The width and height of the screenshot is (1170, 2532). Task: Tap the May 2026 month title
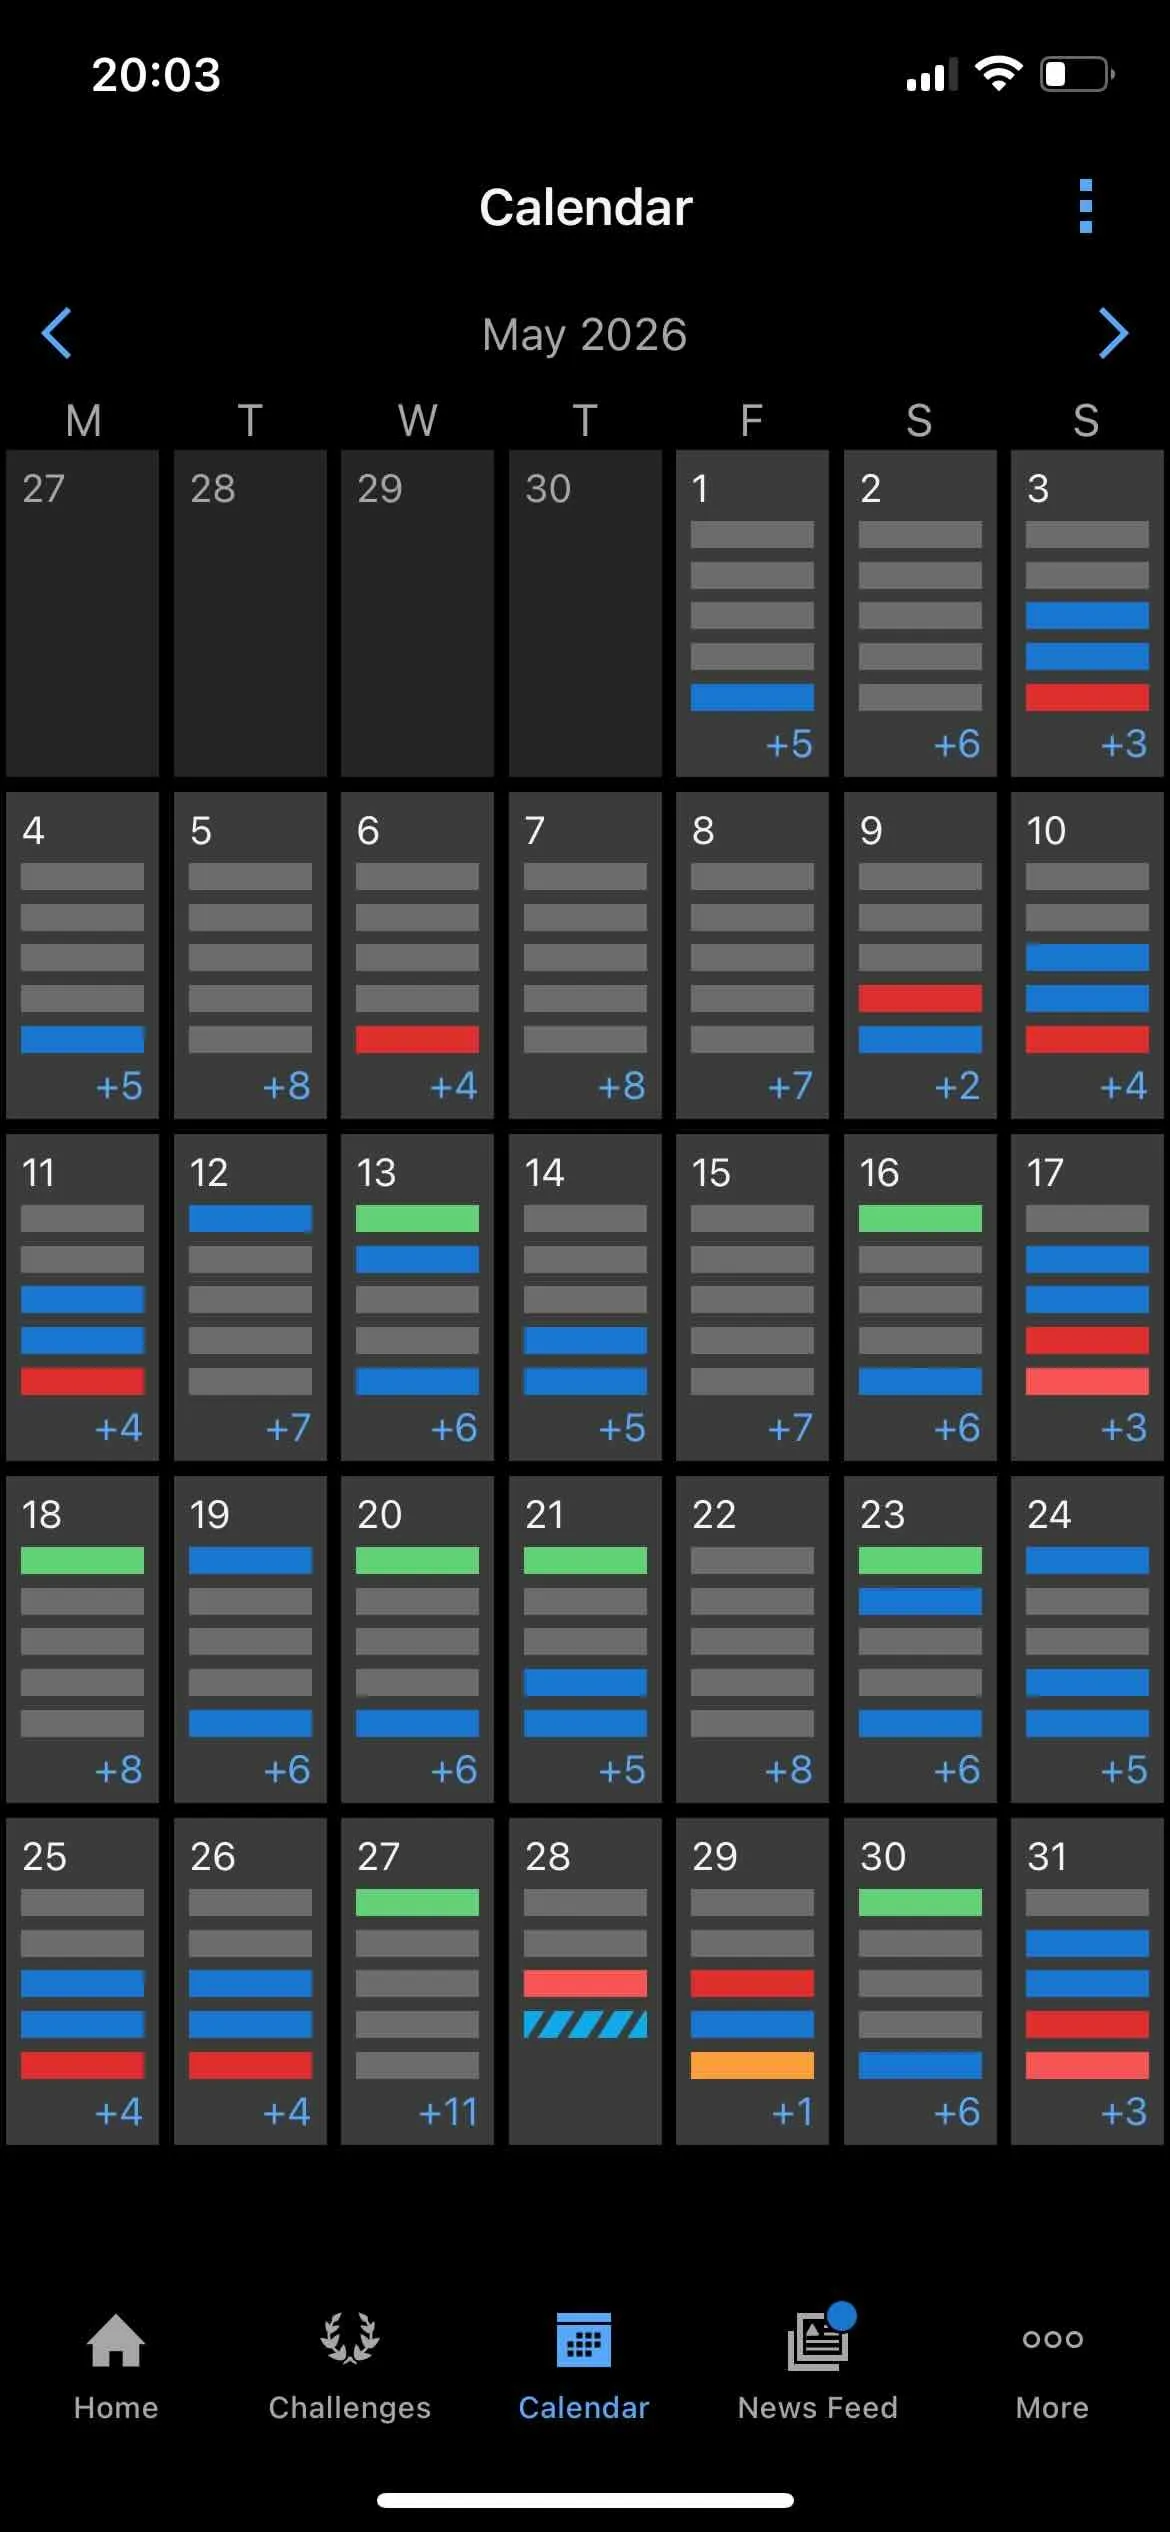[x=585, y=335]
